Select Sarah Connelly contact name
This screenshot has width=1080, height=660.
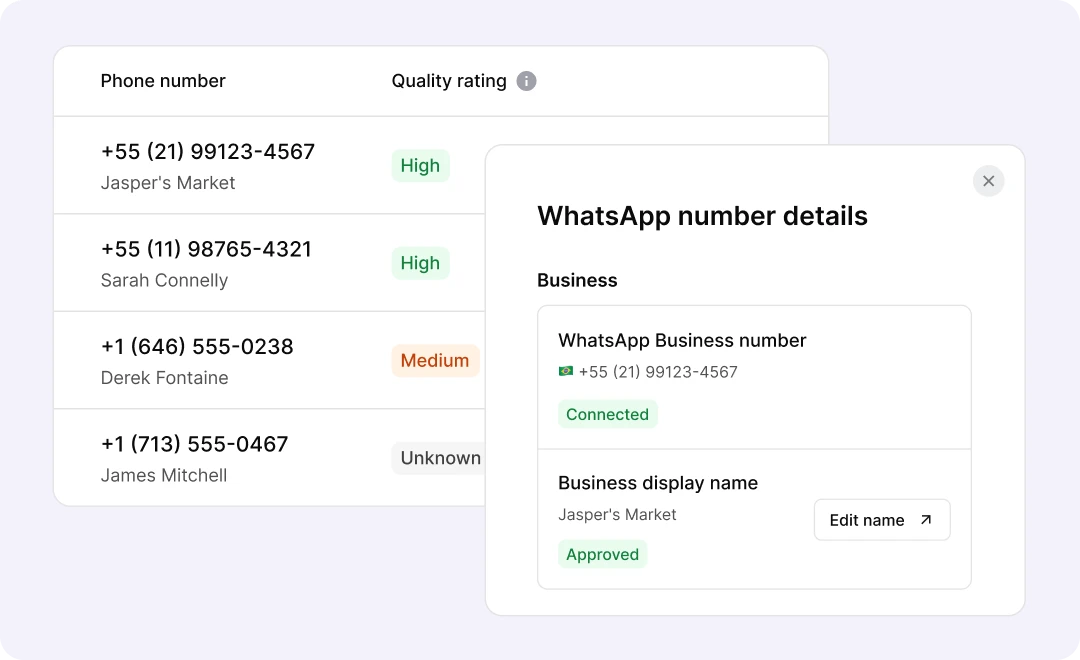click(164, 280)
